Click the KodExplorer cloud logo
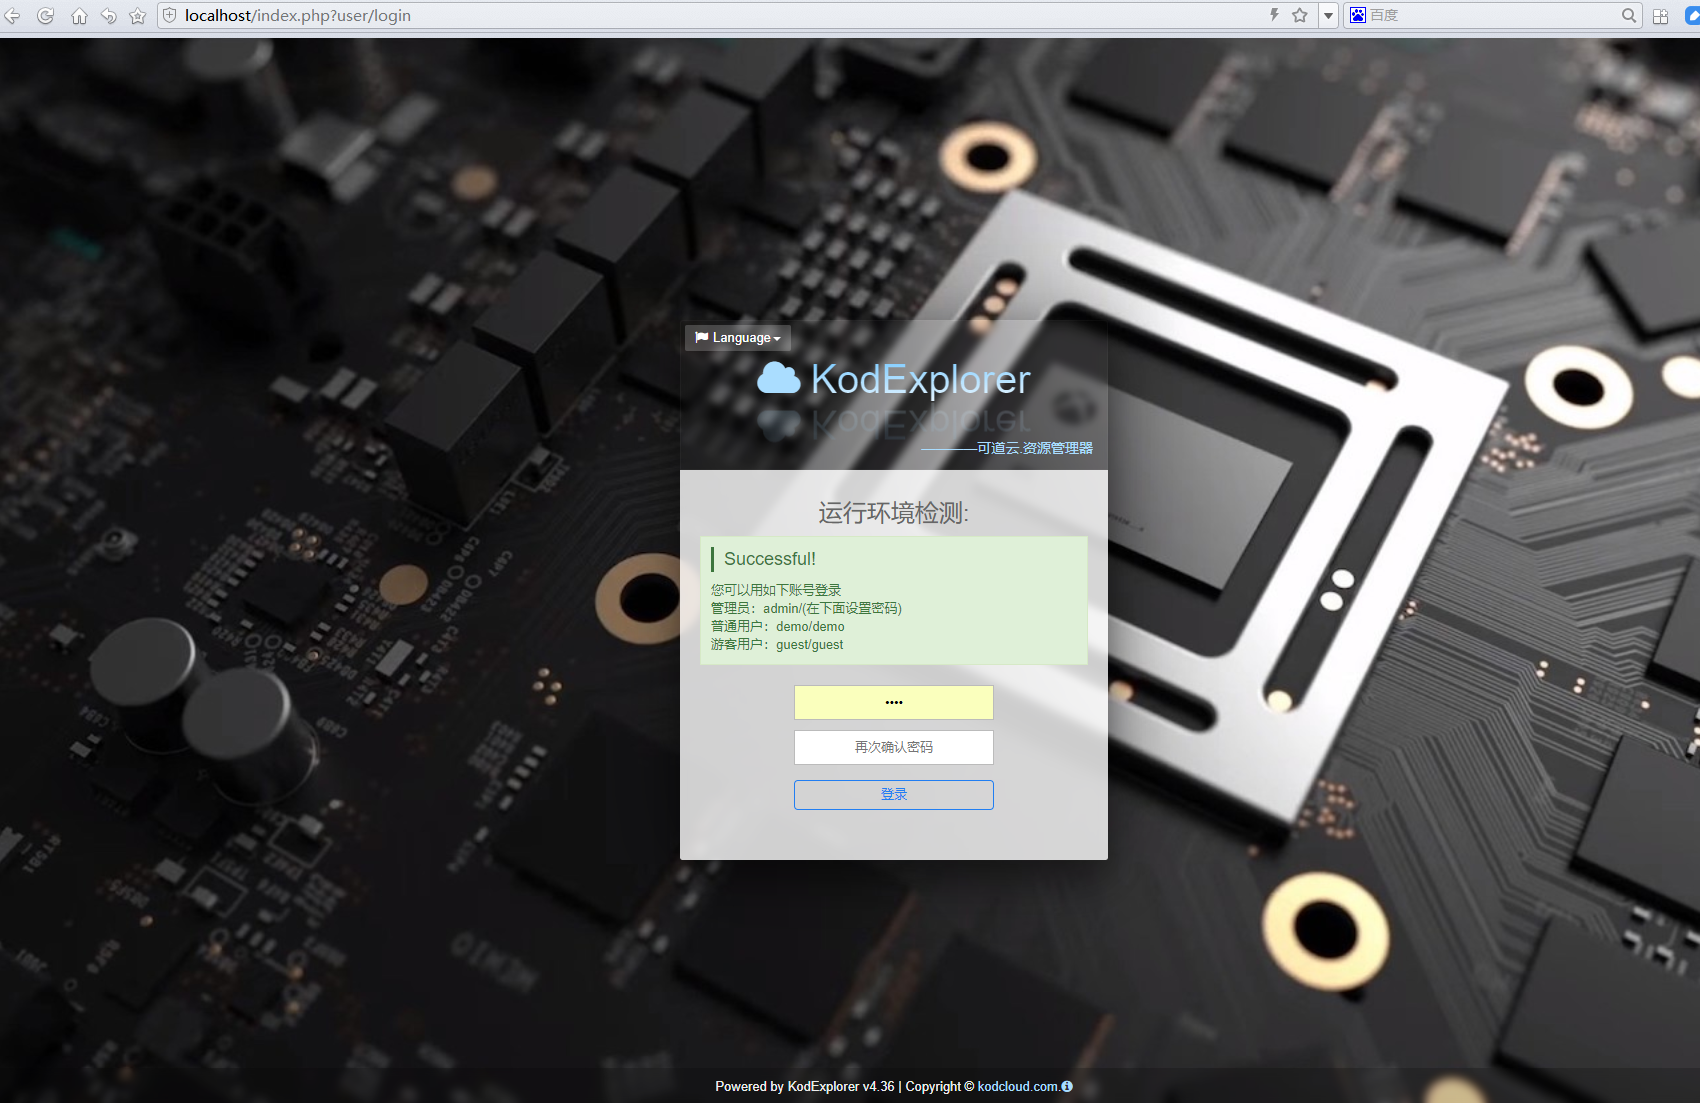 click(779, 379)
